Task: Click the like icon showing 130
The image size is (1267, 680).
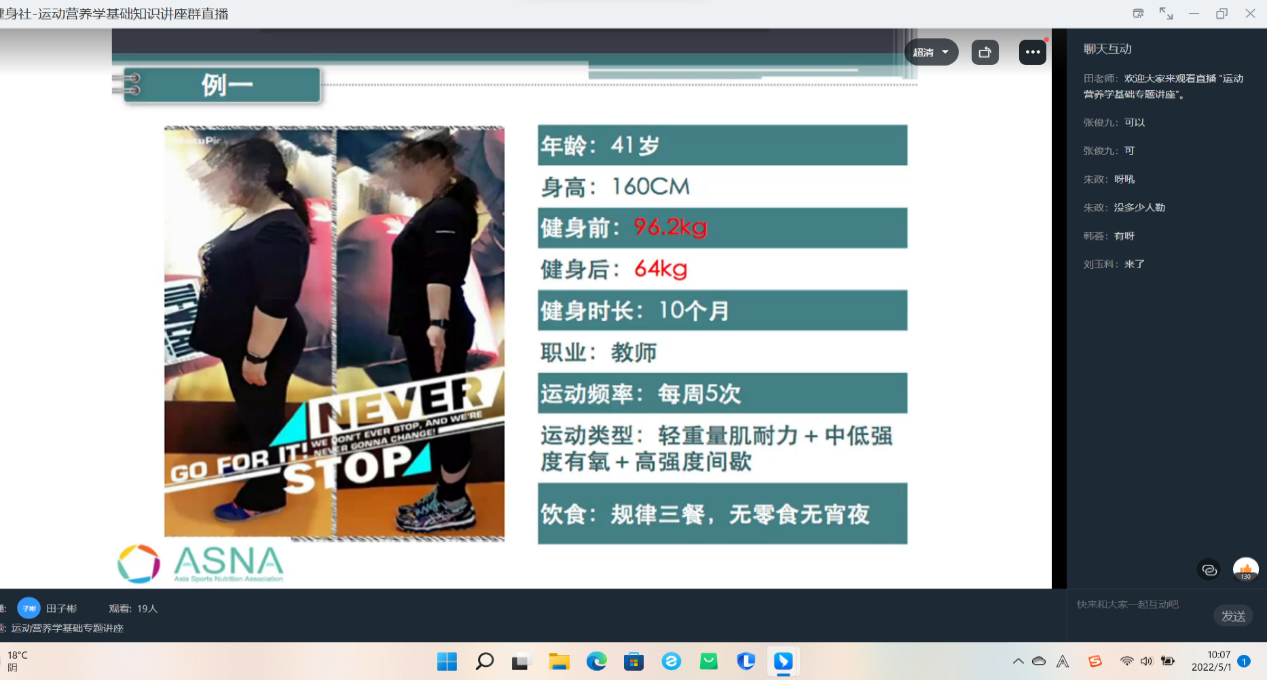Action: (x=1245, y=569)
